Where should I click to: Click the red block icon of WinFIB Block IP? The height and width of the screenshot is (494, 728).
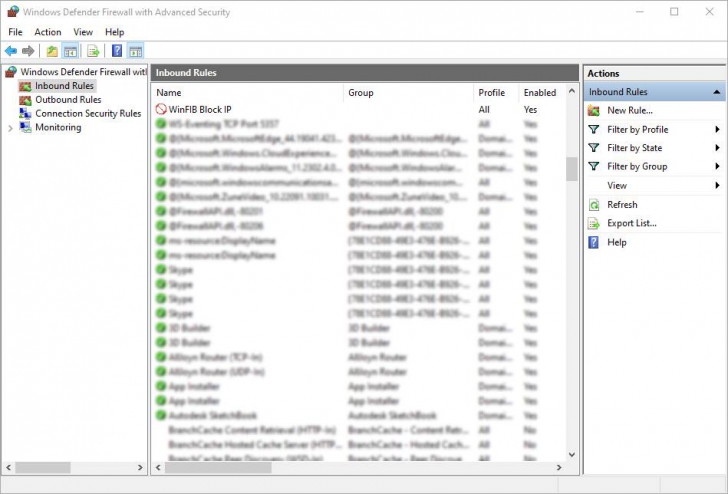161,109
